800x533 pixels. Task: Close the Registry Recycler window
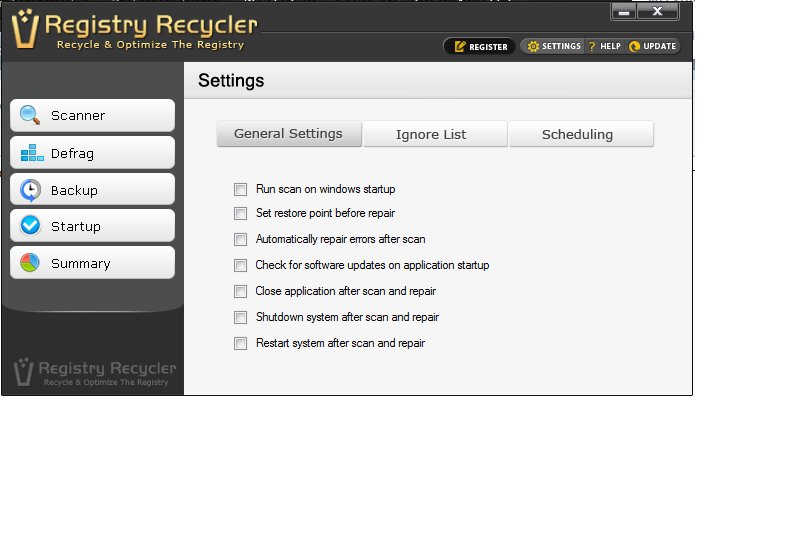click(x=658, y=12)
